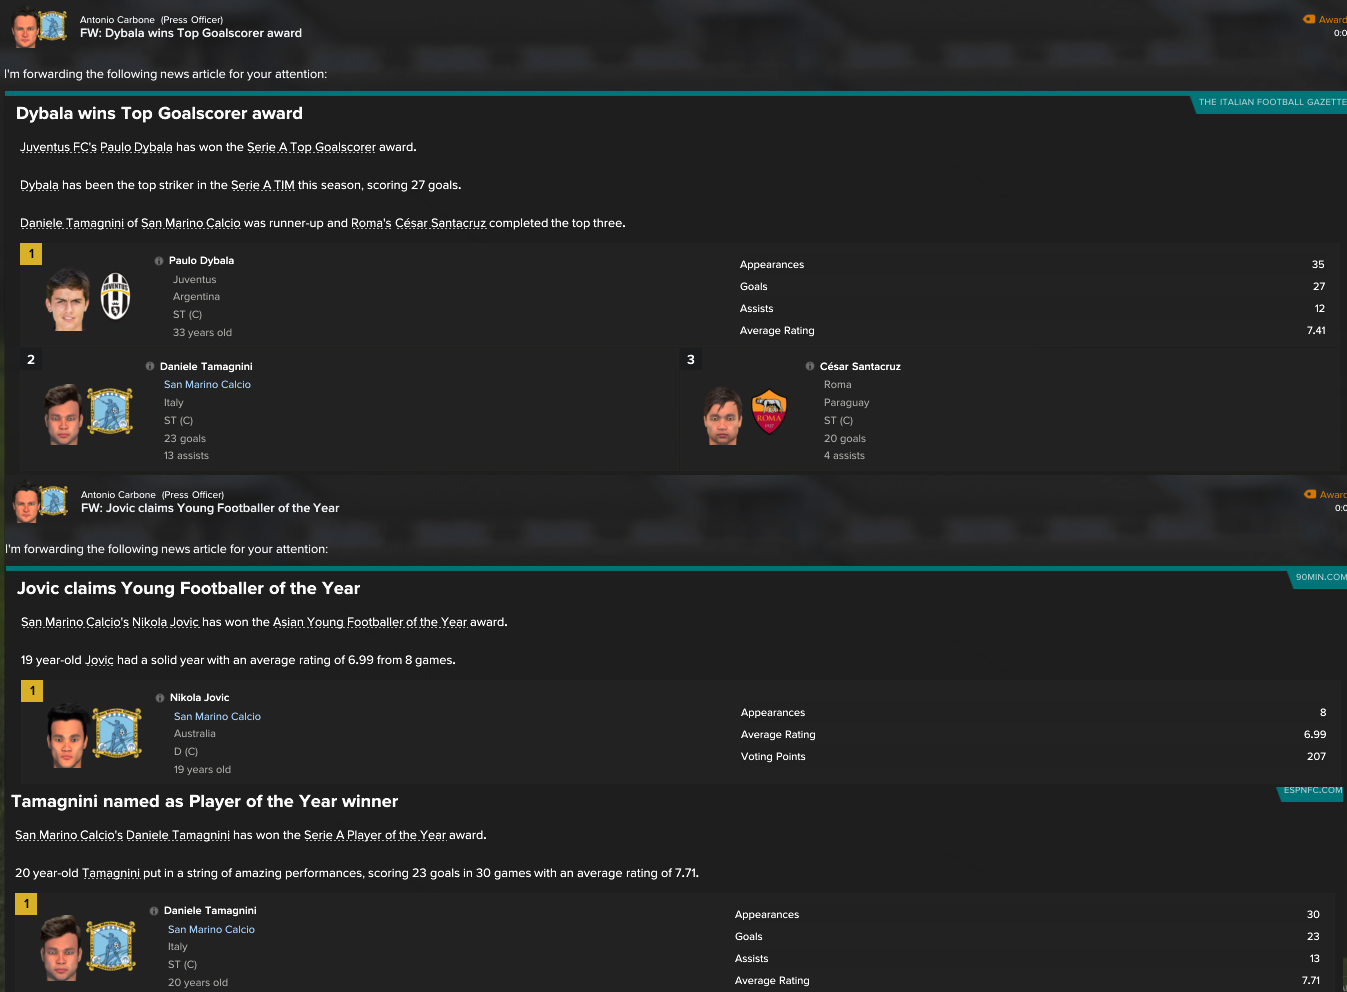Select the ESPNFC.COM source tag

pyautogui.click(x=1312, y=790)
